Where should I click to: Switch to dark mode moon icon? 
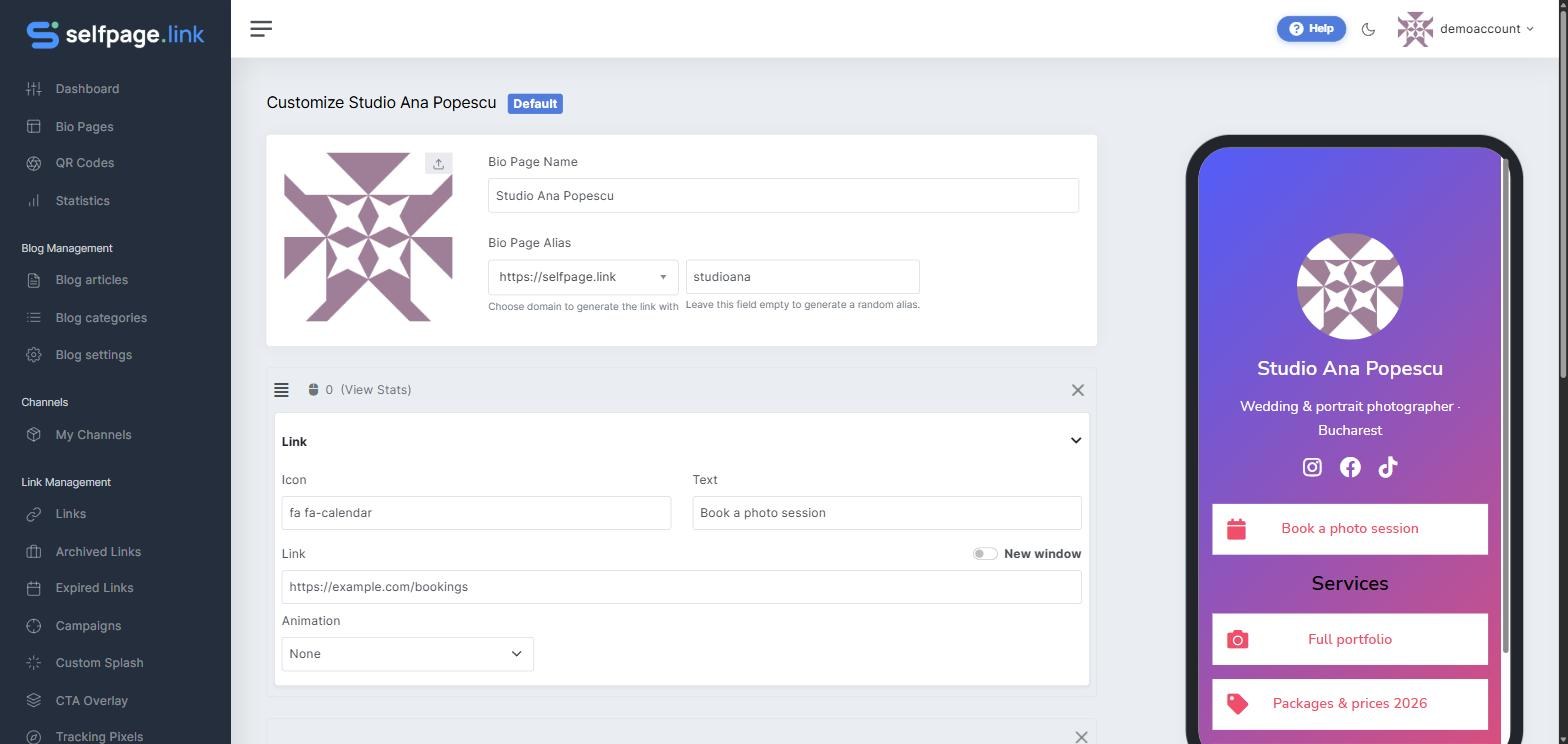coord(1368,29)
